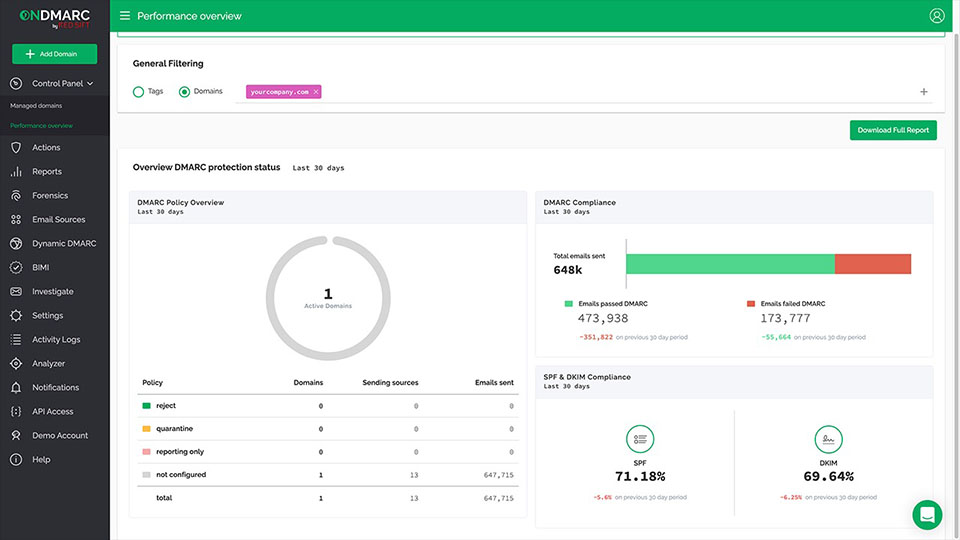Click the Help info icon
Viewport: 960px width, 540px height.
[16, 459]
